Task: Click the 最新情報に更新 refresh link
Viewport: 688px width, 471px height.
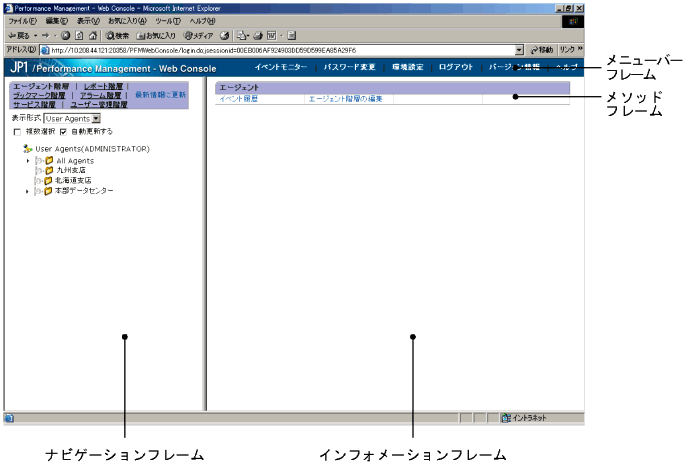Action: pyautogui.click(x=161, y=95)
